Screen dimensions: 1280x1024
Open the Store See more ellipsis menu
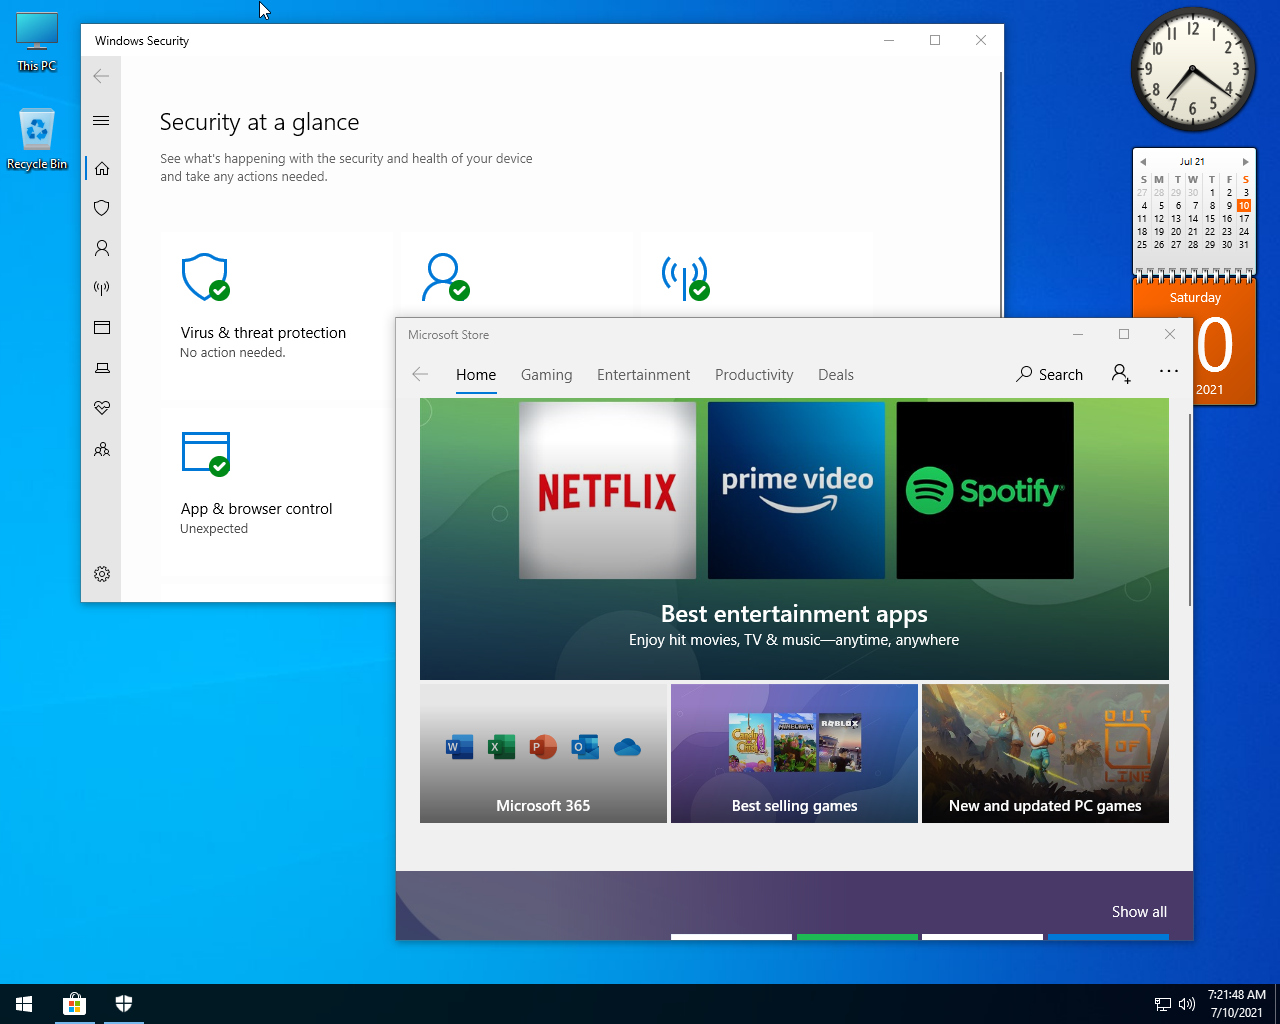pos(1168,371)
